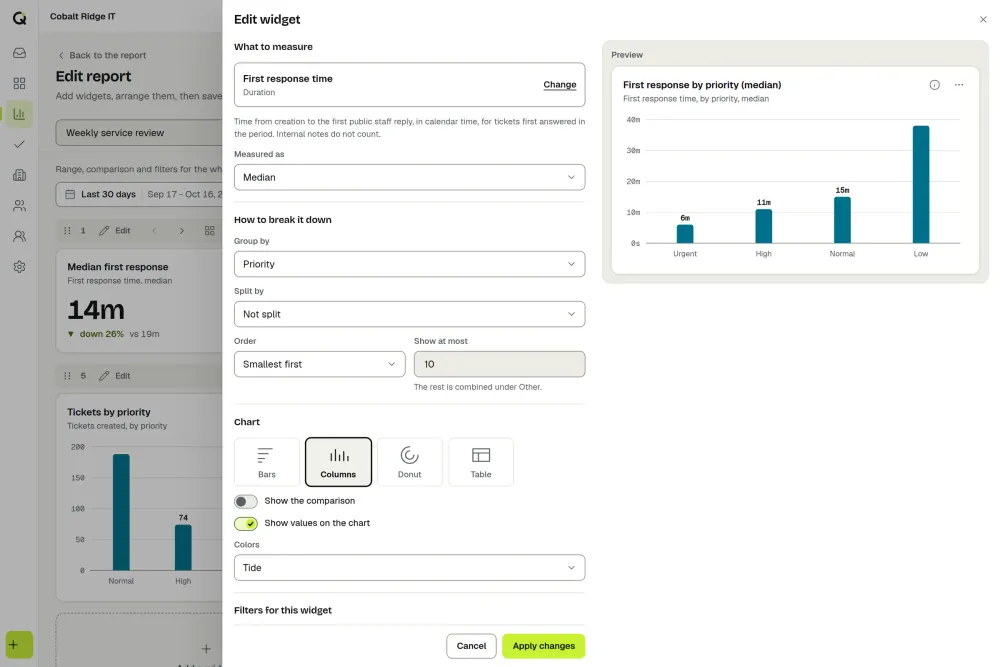
Task: Click the Cancel button
Action: (x=471, y=646)
